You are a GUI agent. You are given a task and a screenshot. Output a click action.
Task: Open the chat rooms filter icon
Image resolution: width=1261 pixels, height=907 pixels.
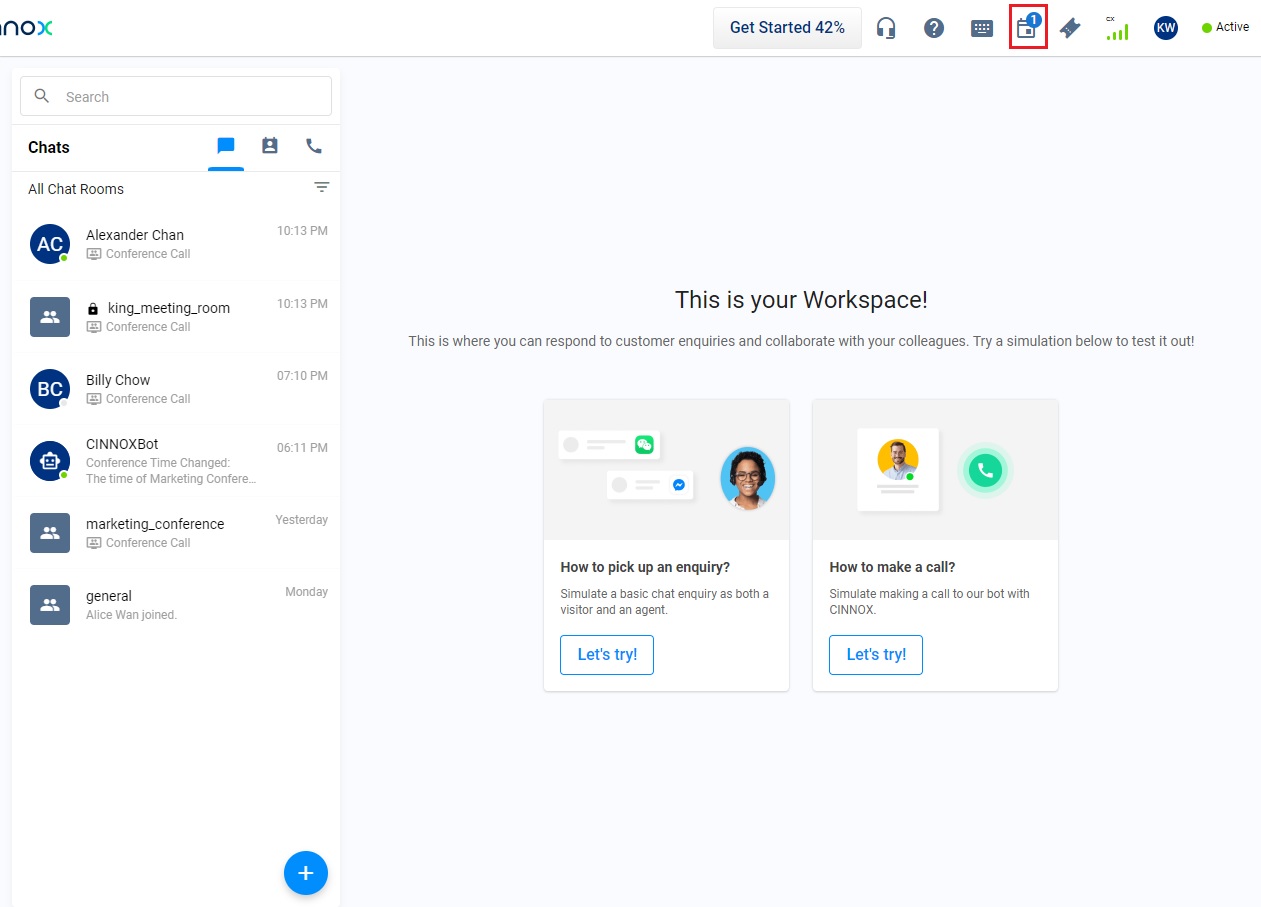coord(321,187)
